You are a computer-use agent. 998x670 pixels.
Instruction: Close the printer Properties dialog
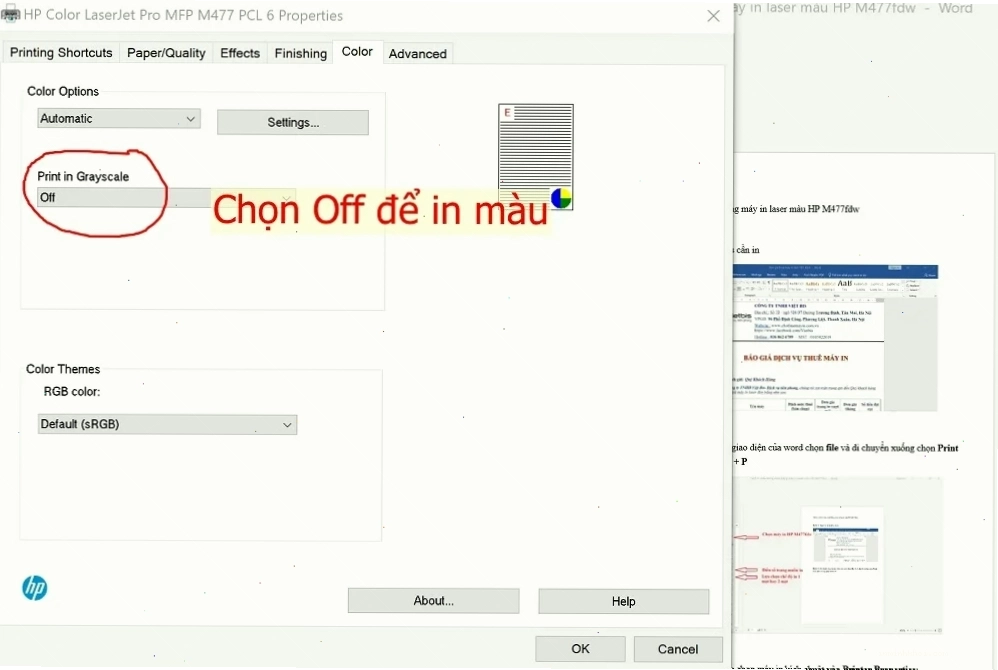(x=713, y=16)
